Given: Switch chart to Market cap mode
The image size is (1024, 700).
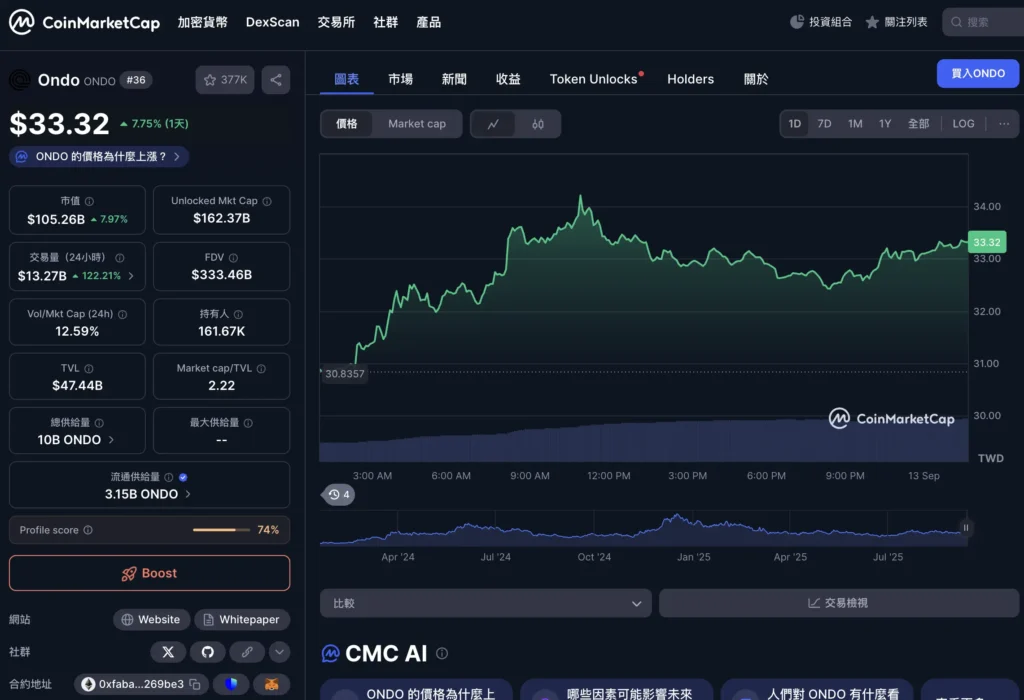Looking at the screenshot, I should (417, 124).
